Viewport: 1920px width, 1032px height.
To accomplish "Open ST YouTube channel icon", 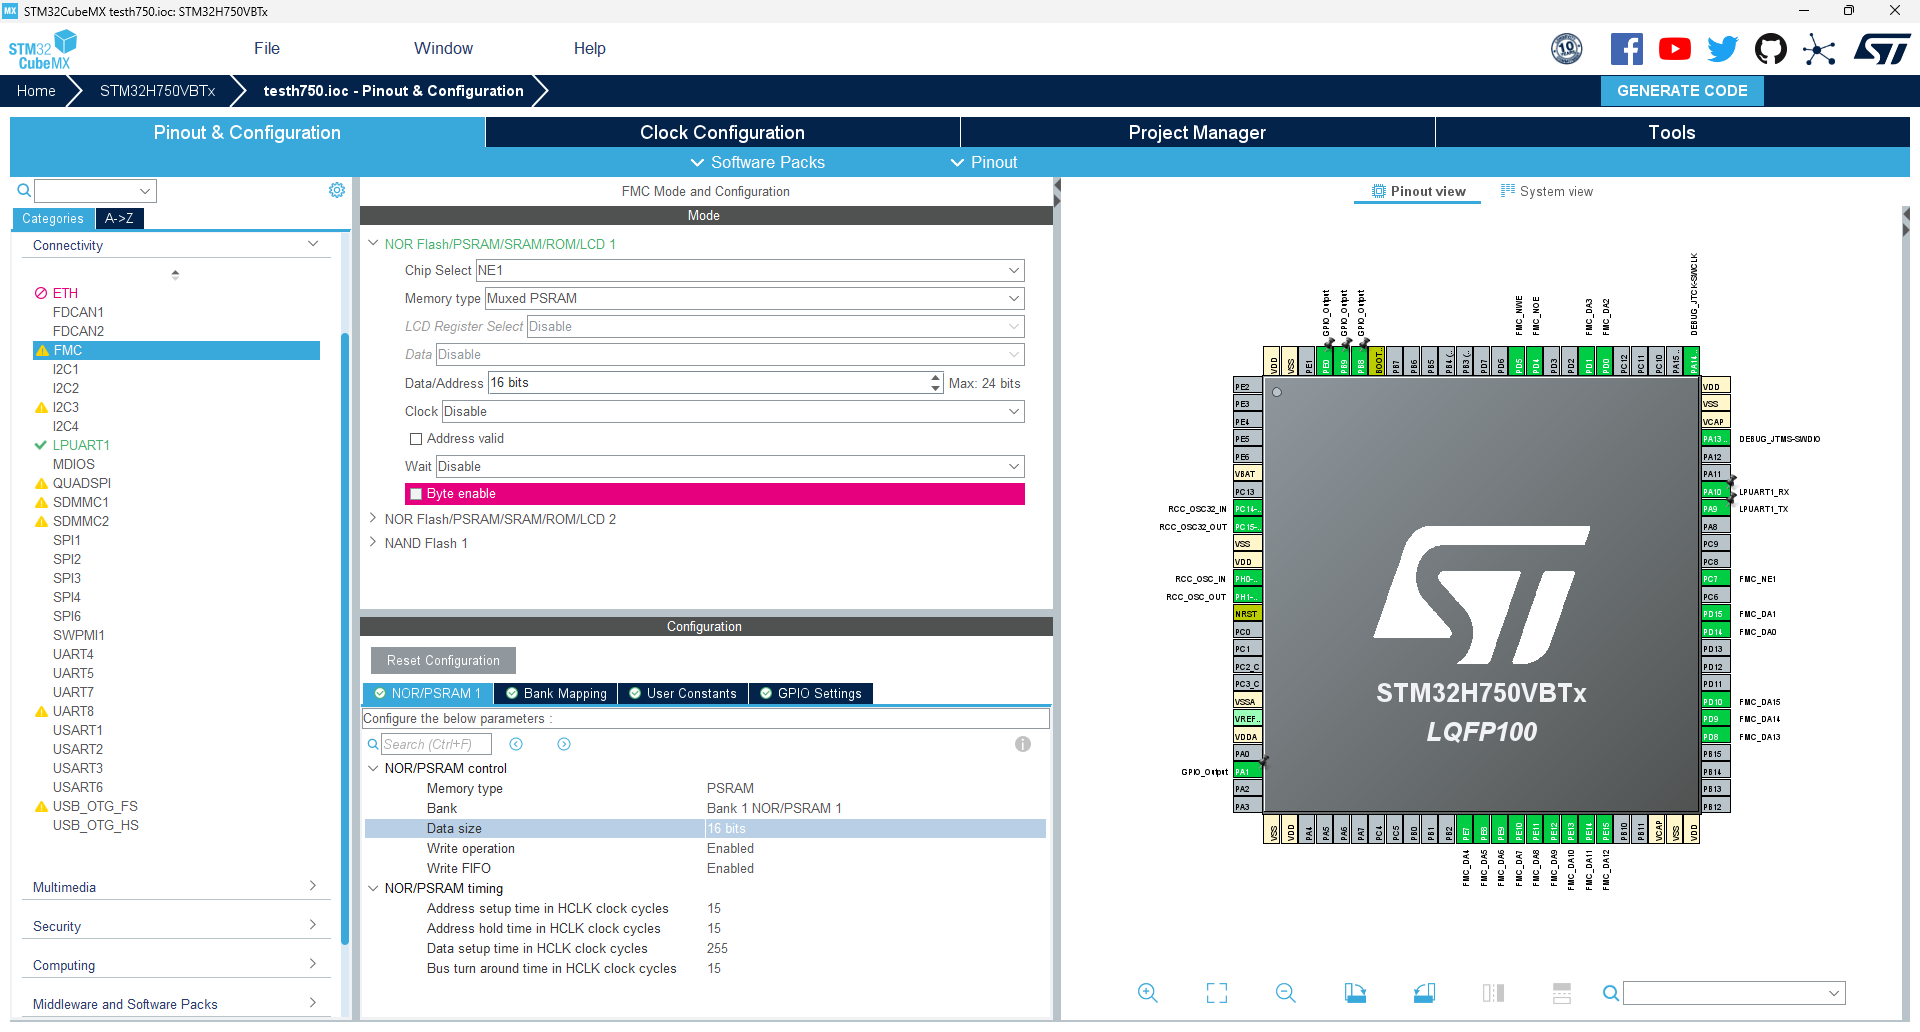I will [x=1675, y=49].
